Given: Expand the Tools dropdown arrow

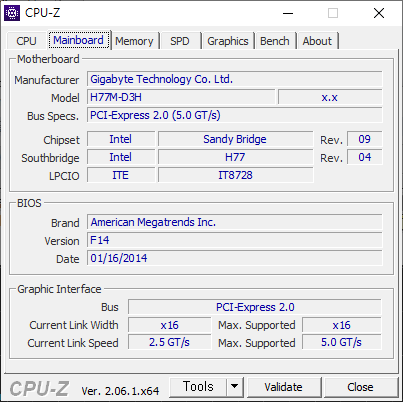Looking at the screenshot, I should [235, 387].
